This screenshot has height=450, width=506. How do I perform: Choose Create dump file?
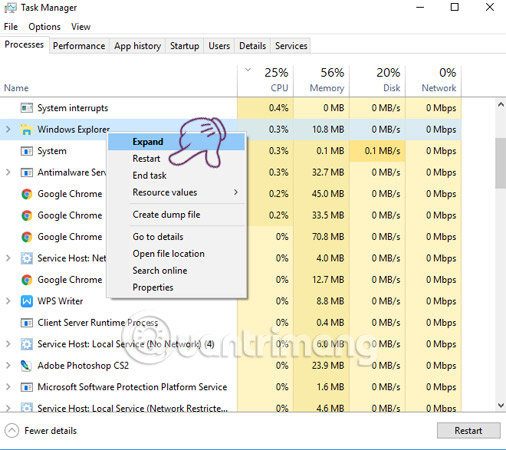pos(176,215)
